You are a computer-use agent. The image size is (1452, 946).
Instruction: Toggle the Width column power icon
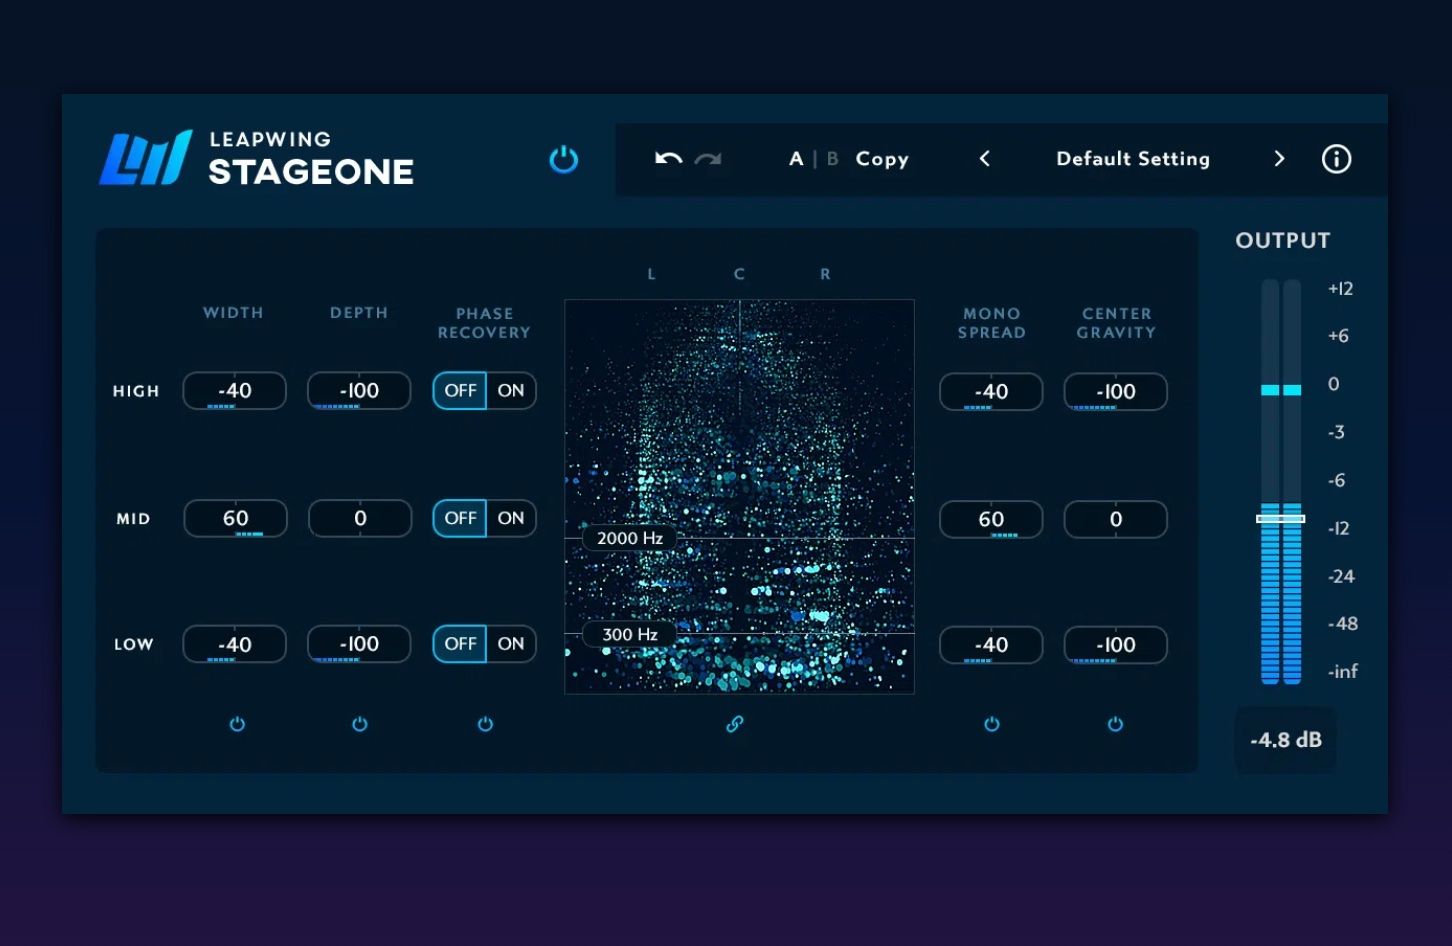[237, 724]
